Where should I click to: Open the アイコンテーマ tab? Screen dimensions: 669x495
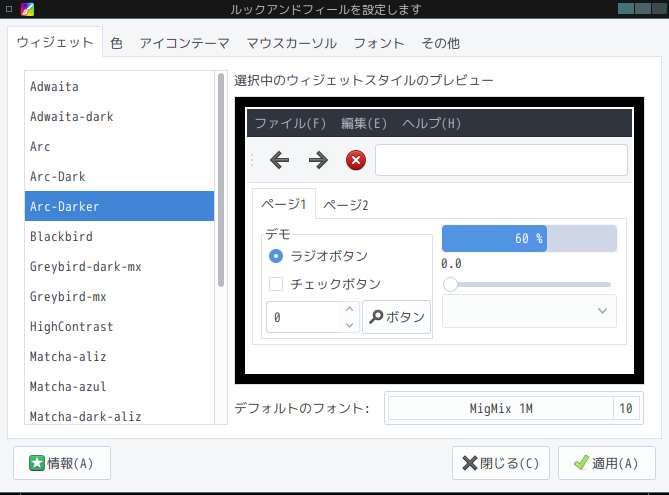point(184,43)
